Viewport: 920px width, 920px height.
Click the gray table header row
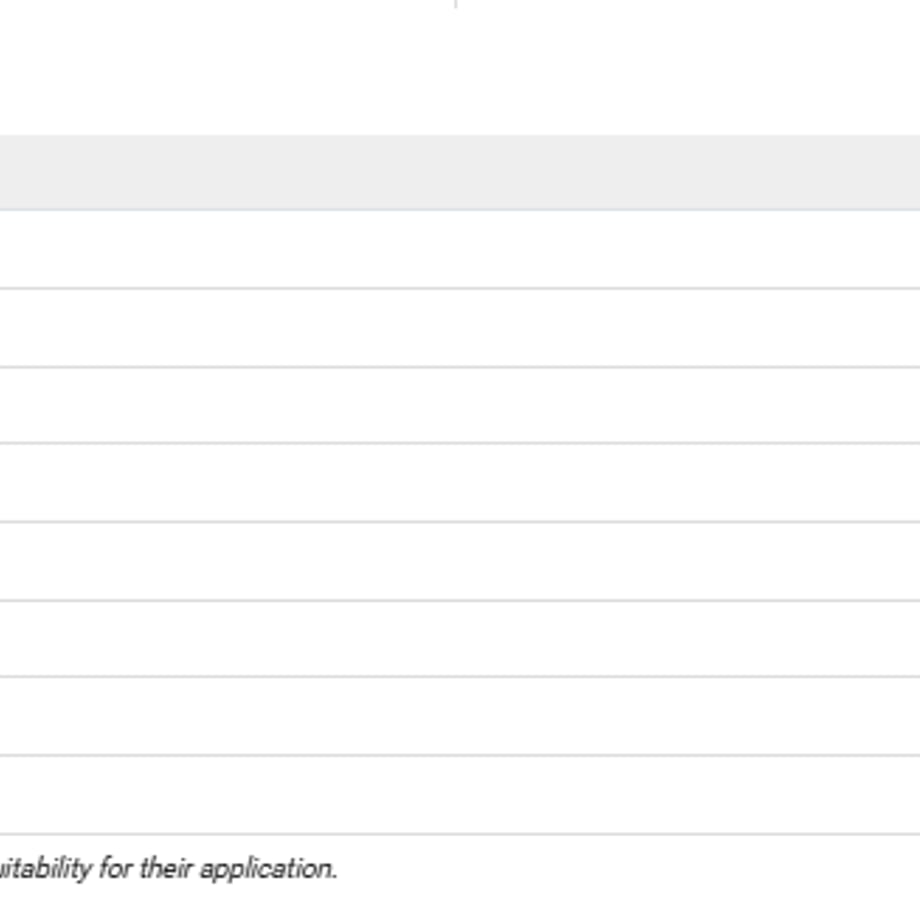(x=460, y=172)
